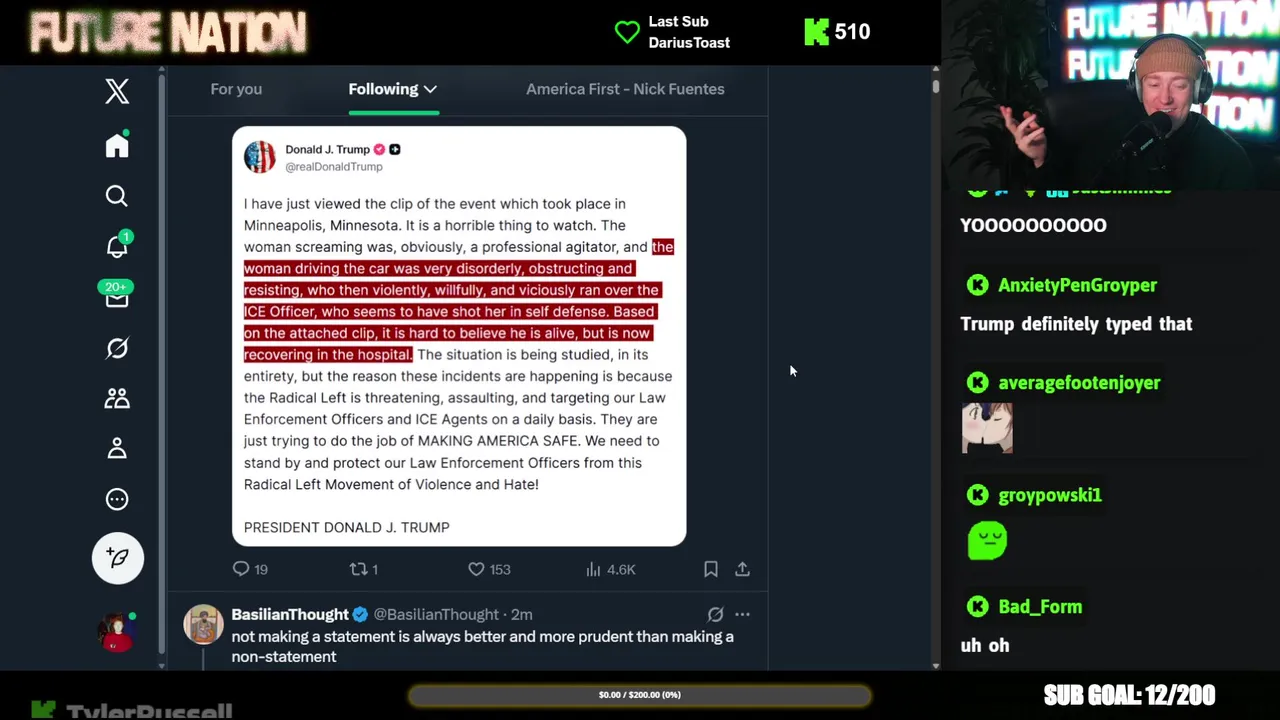This screenshot has height=720, width=1280.
Task: Open Grok slash icon in sidebar
Action: [x=117, y=348]
